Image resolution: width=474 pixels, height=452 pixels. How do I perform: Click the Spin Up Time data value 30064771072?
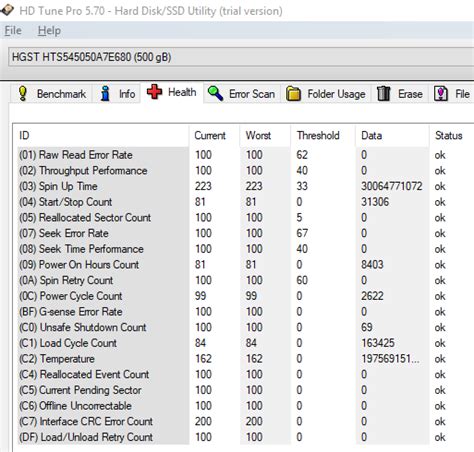[392, 186]
